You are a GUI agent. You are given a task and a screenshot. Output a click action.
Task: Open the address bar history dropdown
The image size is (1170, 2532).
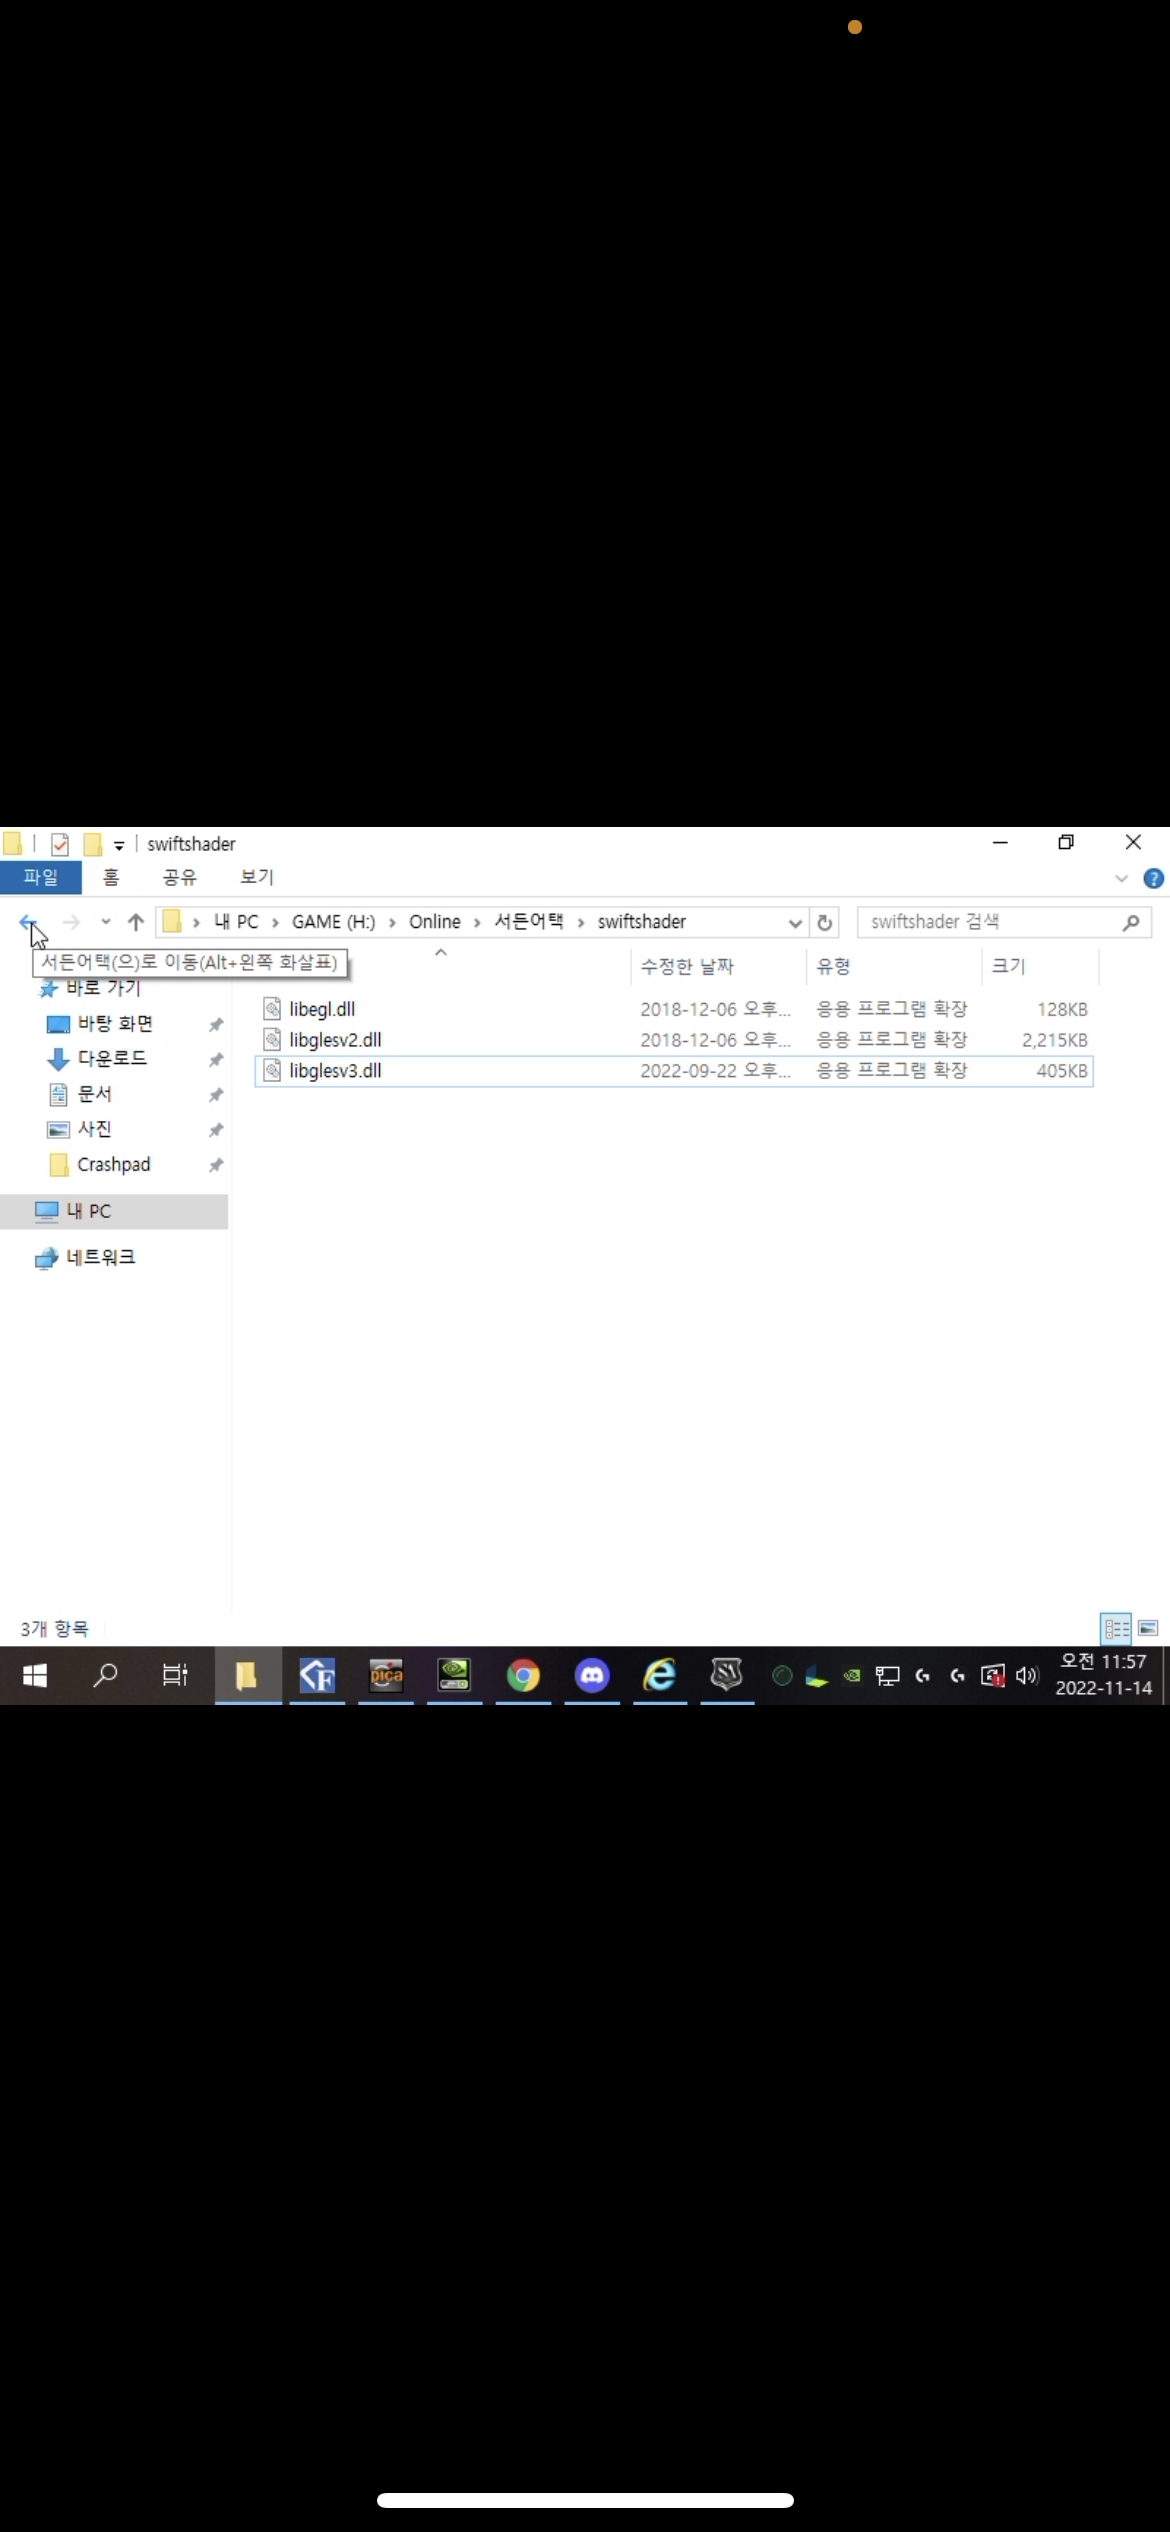pos(795,922)
